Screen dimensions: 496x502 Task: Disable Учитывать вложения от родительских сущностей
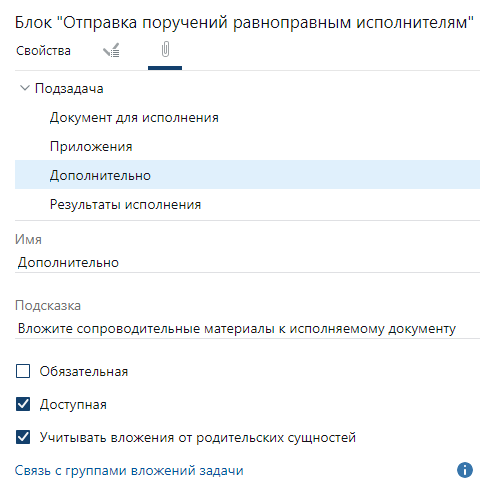[23, 437]
